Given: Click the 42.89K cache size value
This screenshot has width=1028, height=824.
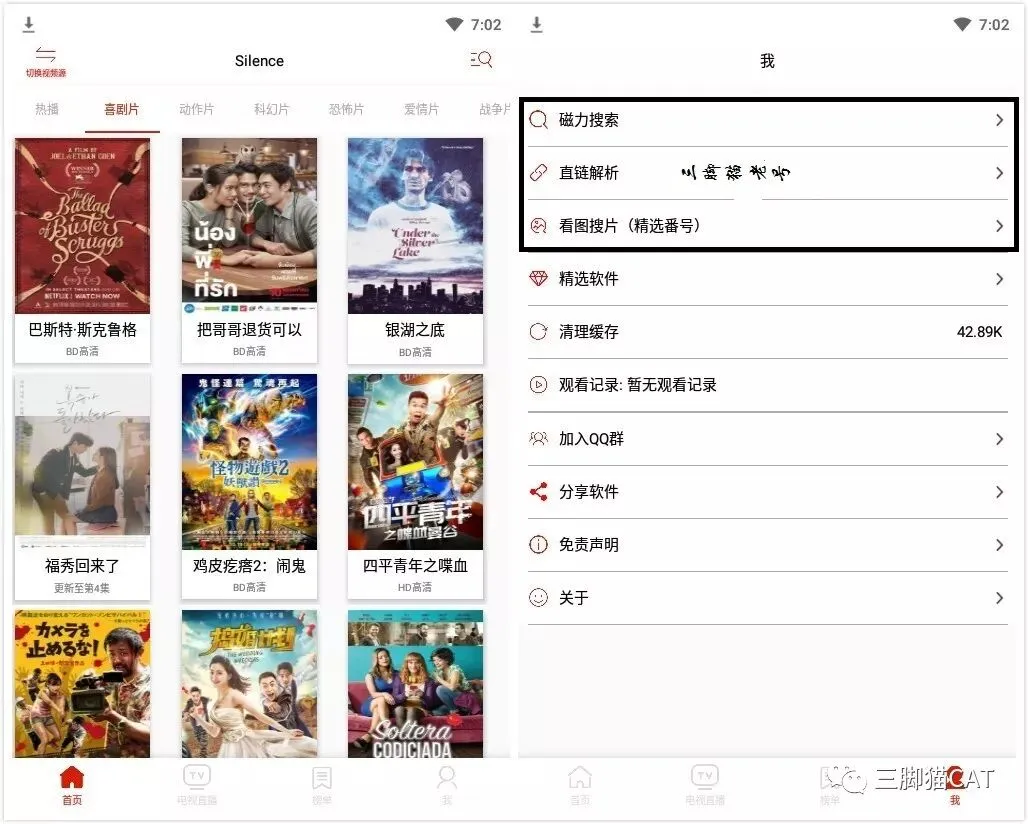Looking at the screenshot, I should click(x=979, y=332).
